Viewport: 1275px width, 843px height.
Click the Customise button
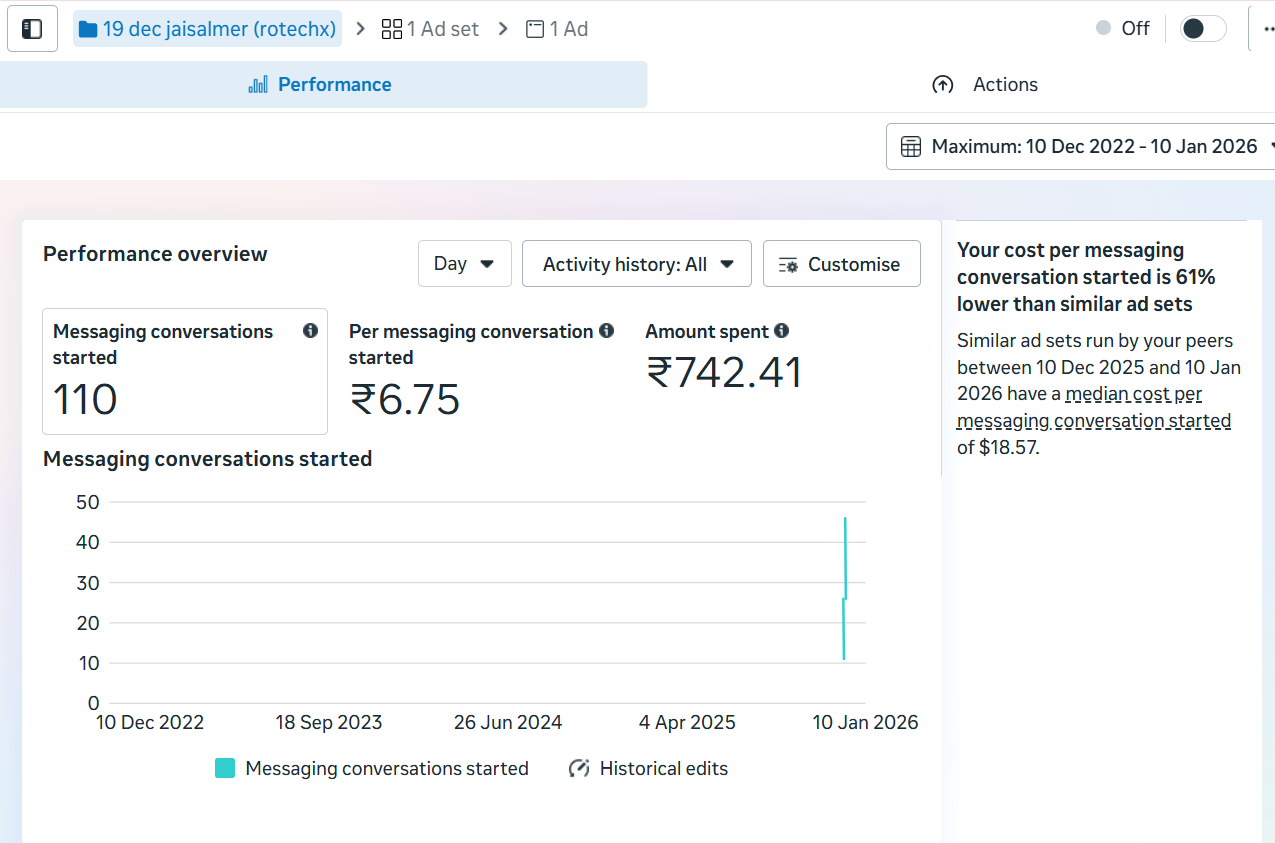click(842, 264)
